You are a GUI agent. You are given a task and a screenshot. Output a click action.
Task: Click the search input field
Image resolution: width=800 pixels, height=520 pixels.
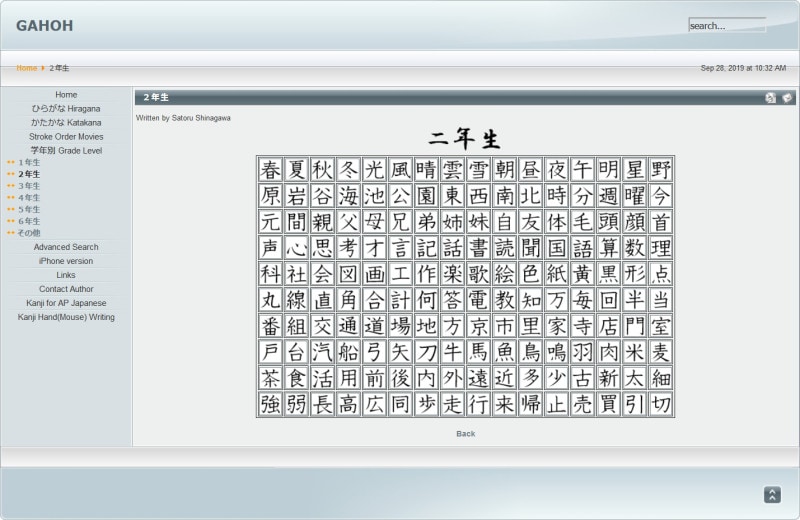coord(727,25)
